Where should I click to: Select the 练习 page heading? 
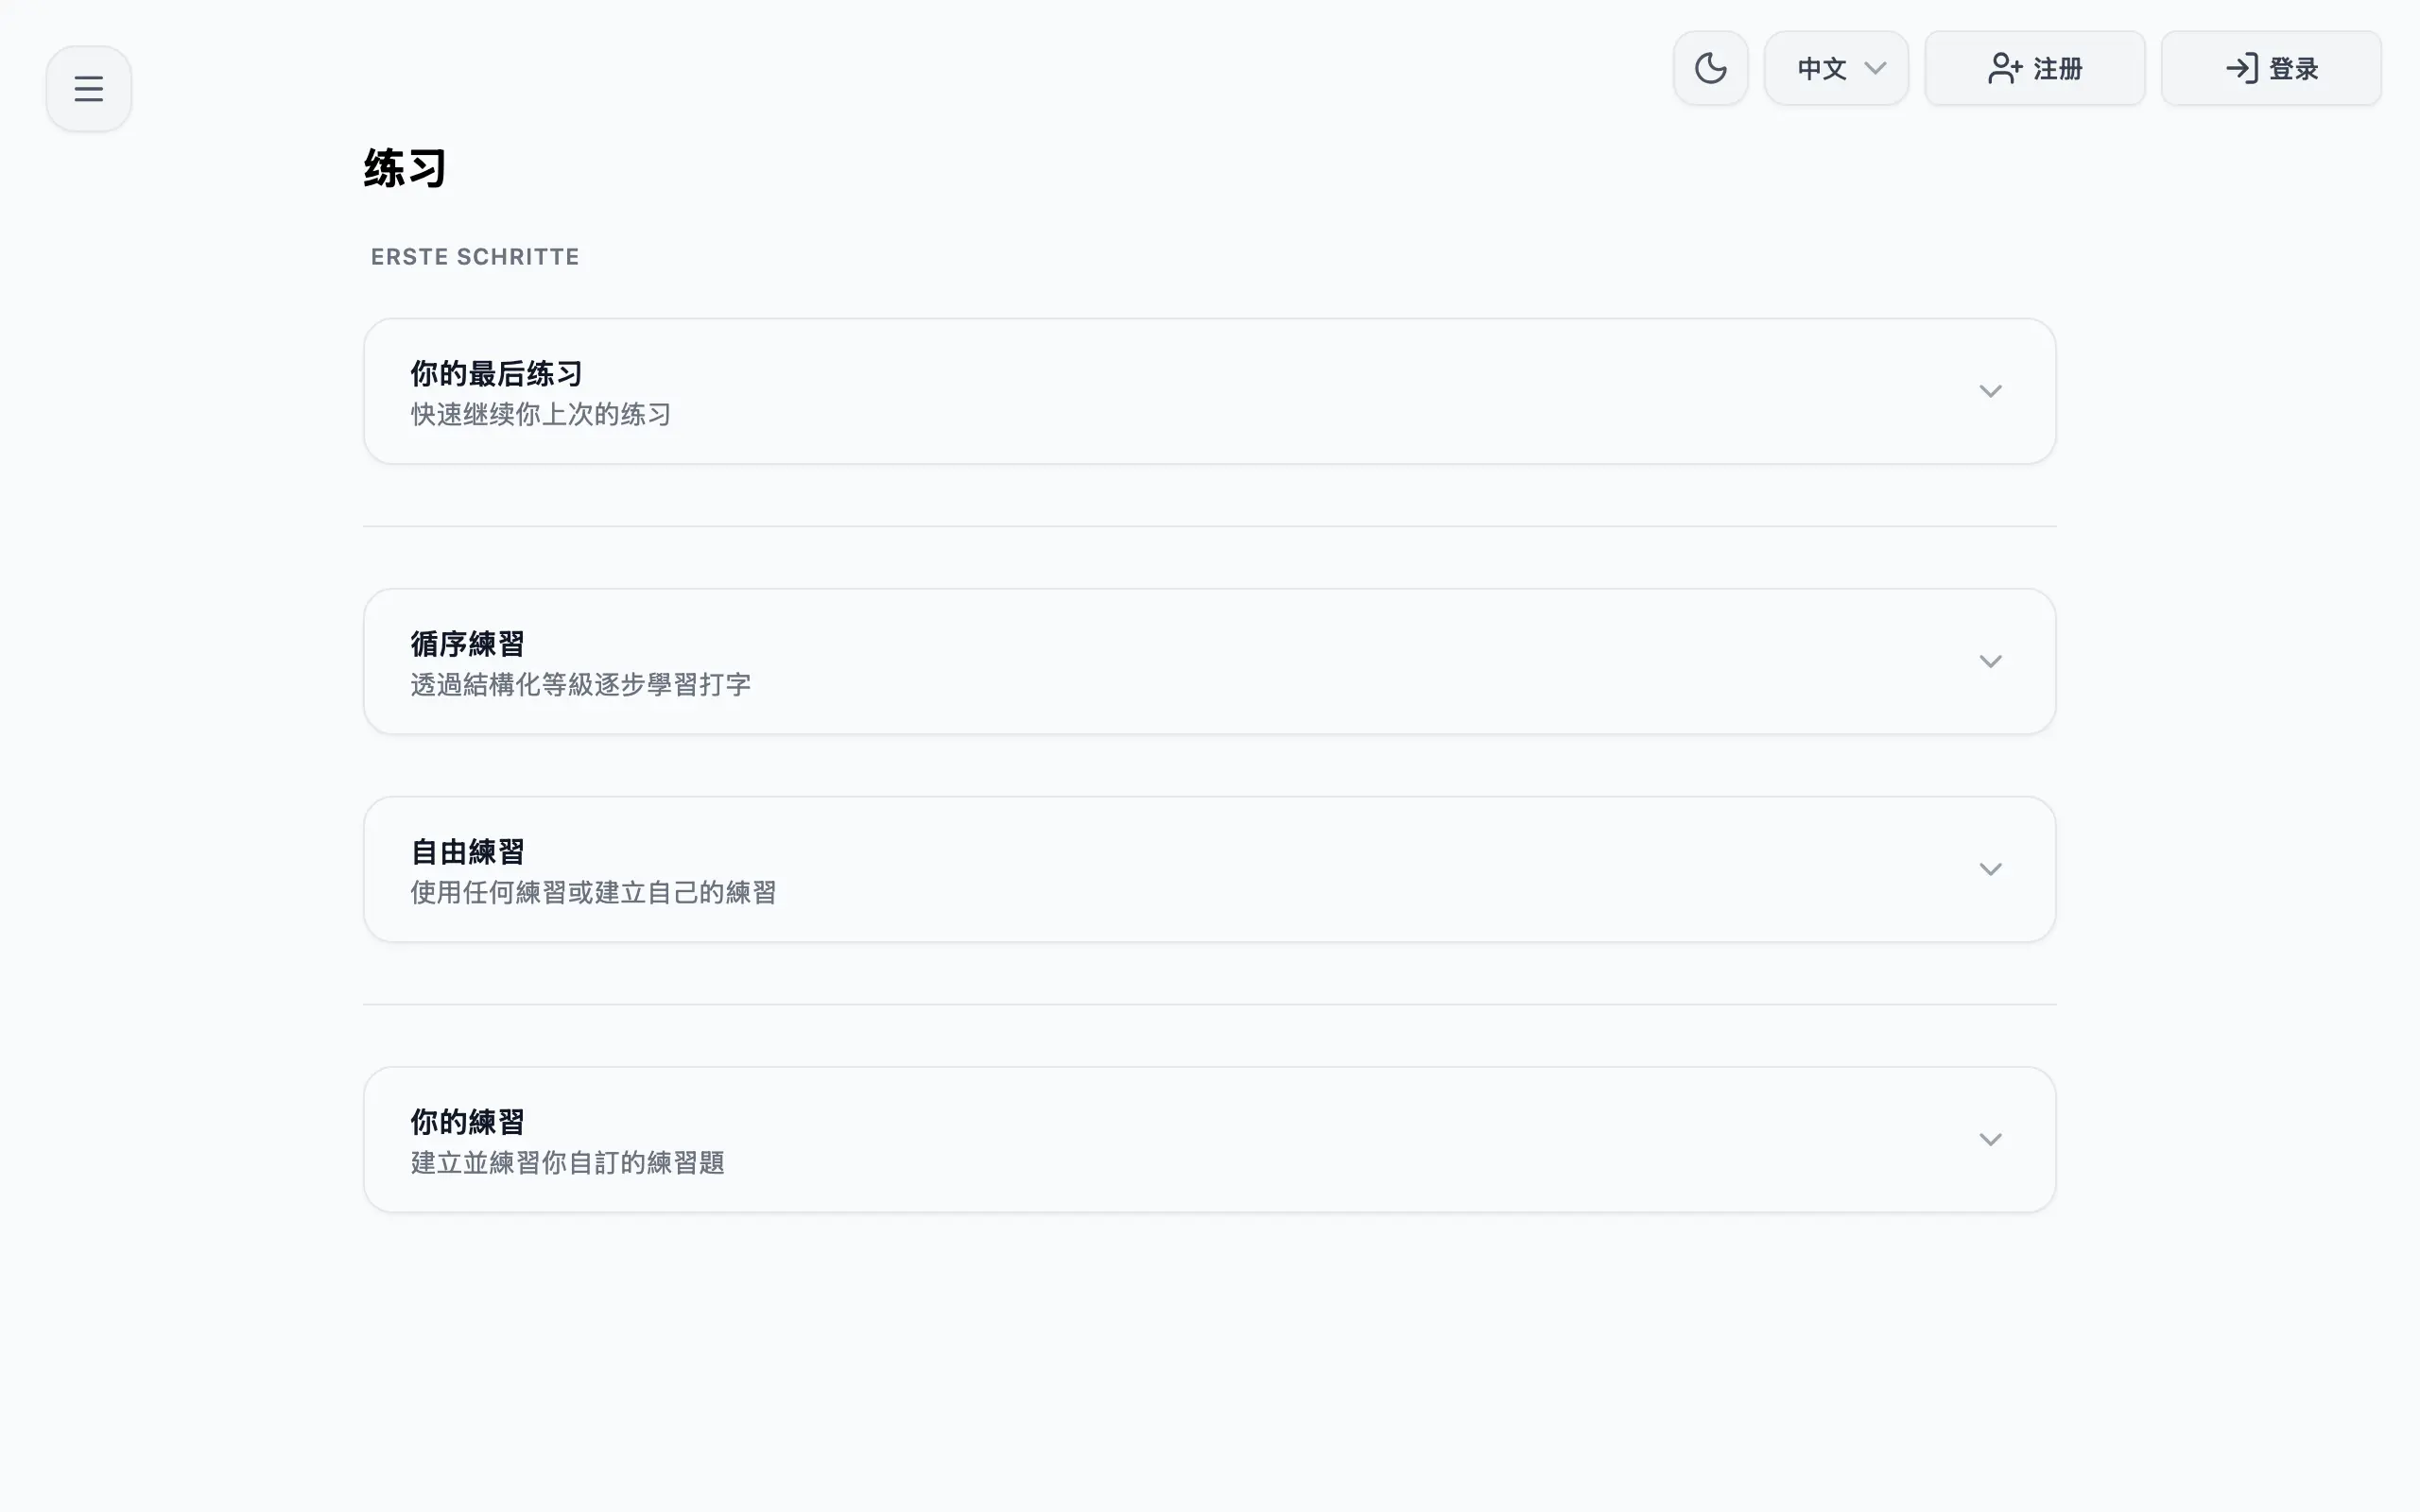[403, 168]
